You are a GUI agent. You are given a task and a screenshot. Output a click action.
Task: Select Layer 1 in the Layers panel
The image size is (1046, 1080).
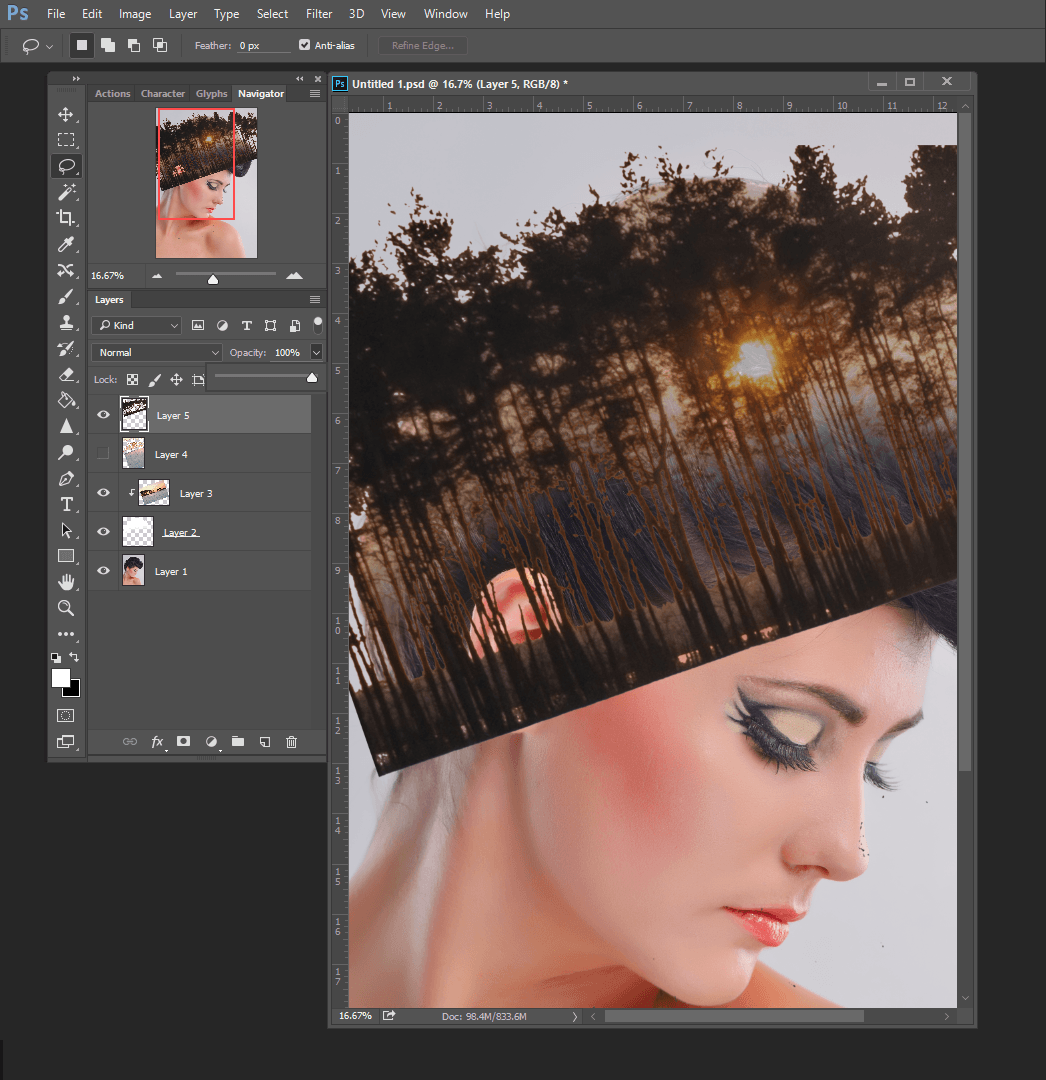click(200, 571)
